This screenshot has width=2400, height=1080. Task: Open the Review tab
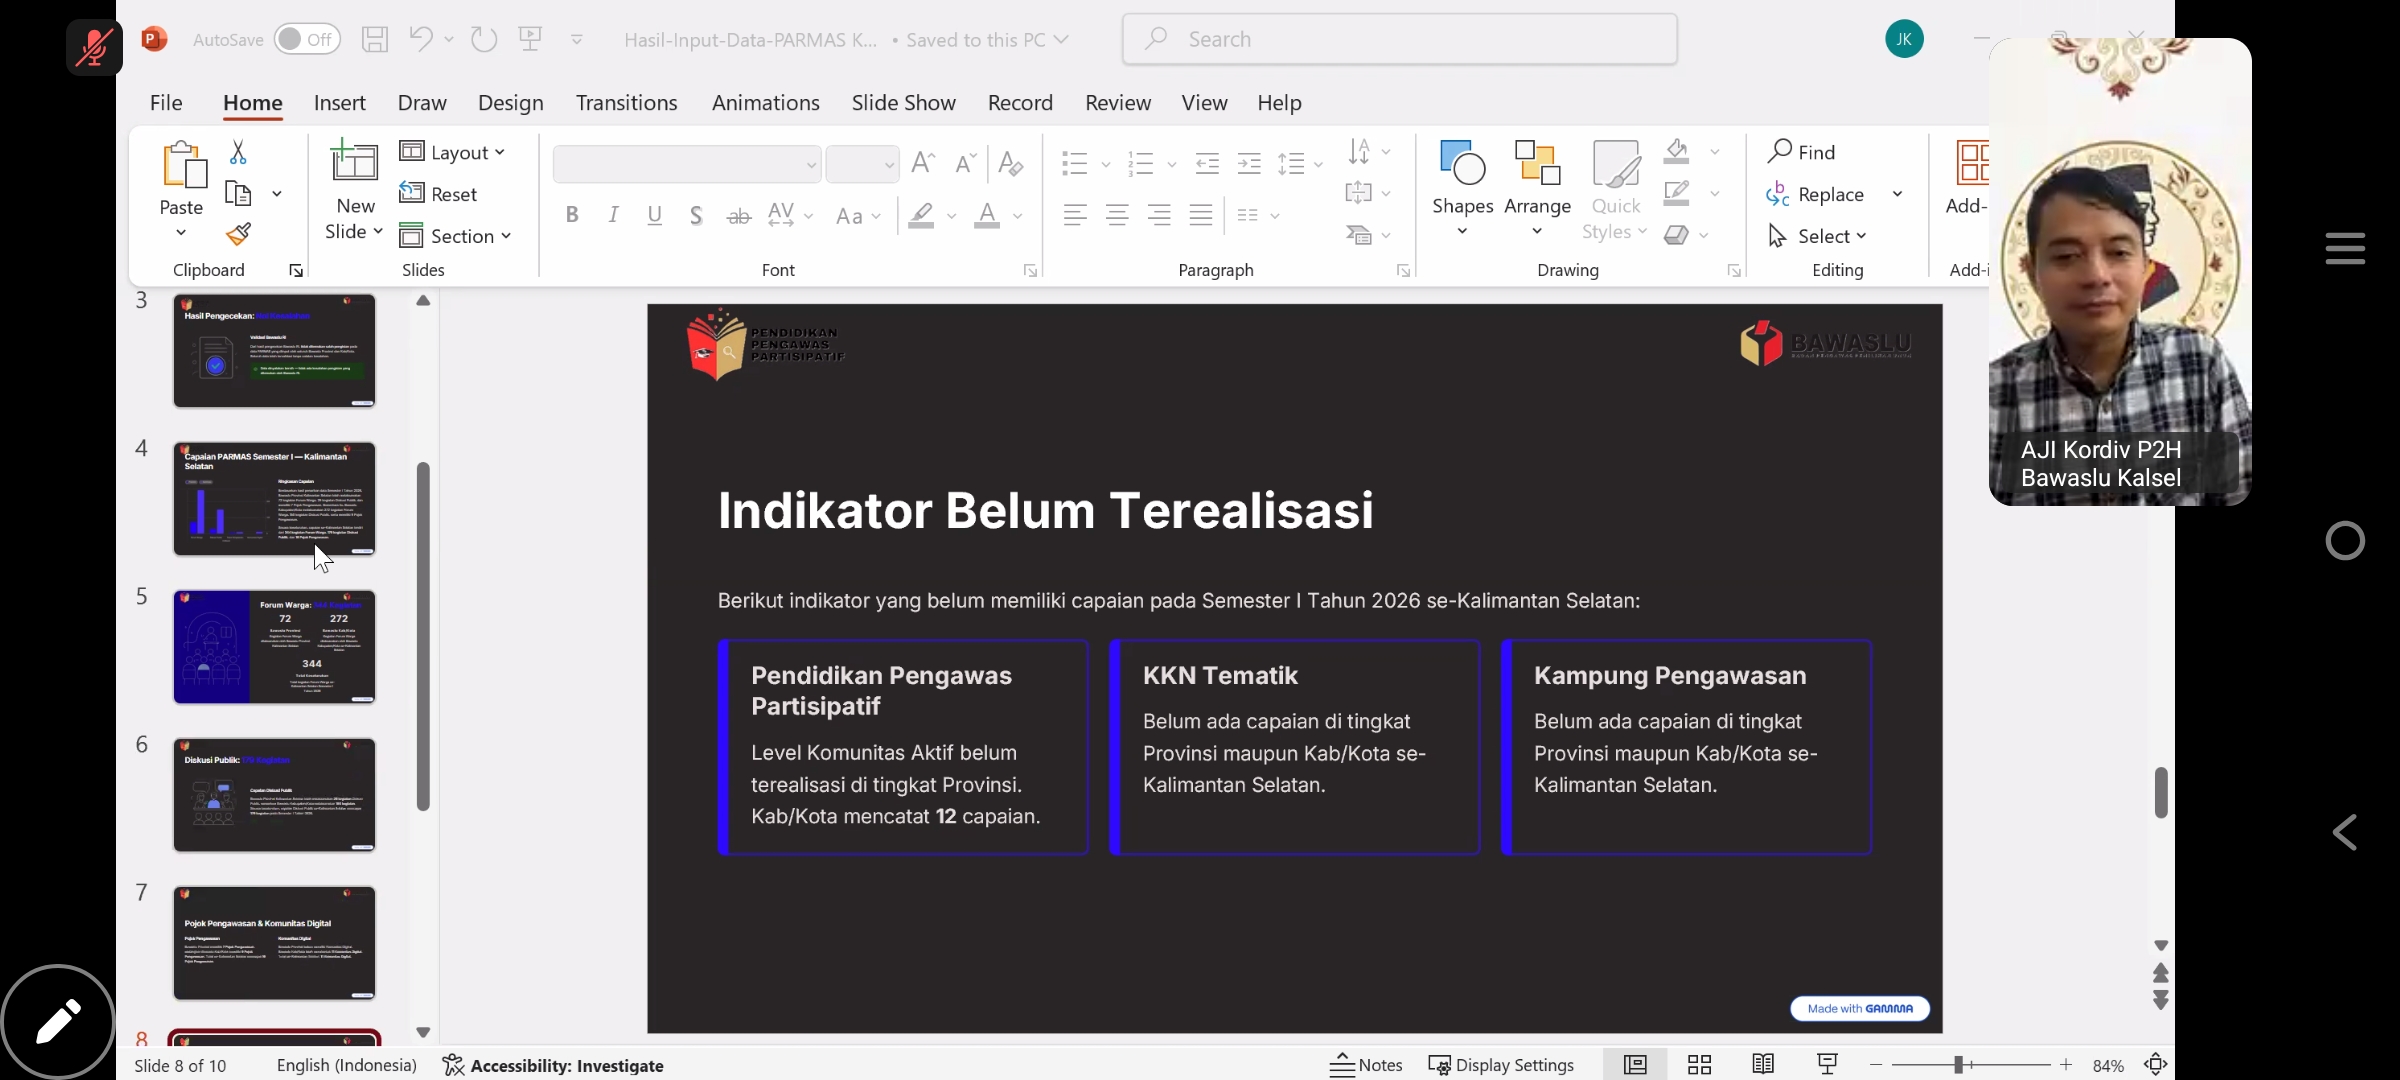point(1118,103)
